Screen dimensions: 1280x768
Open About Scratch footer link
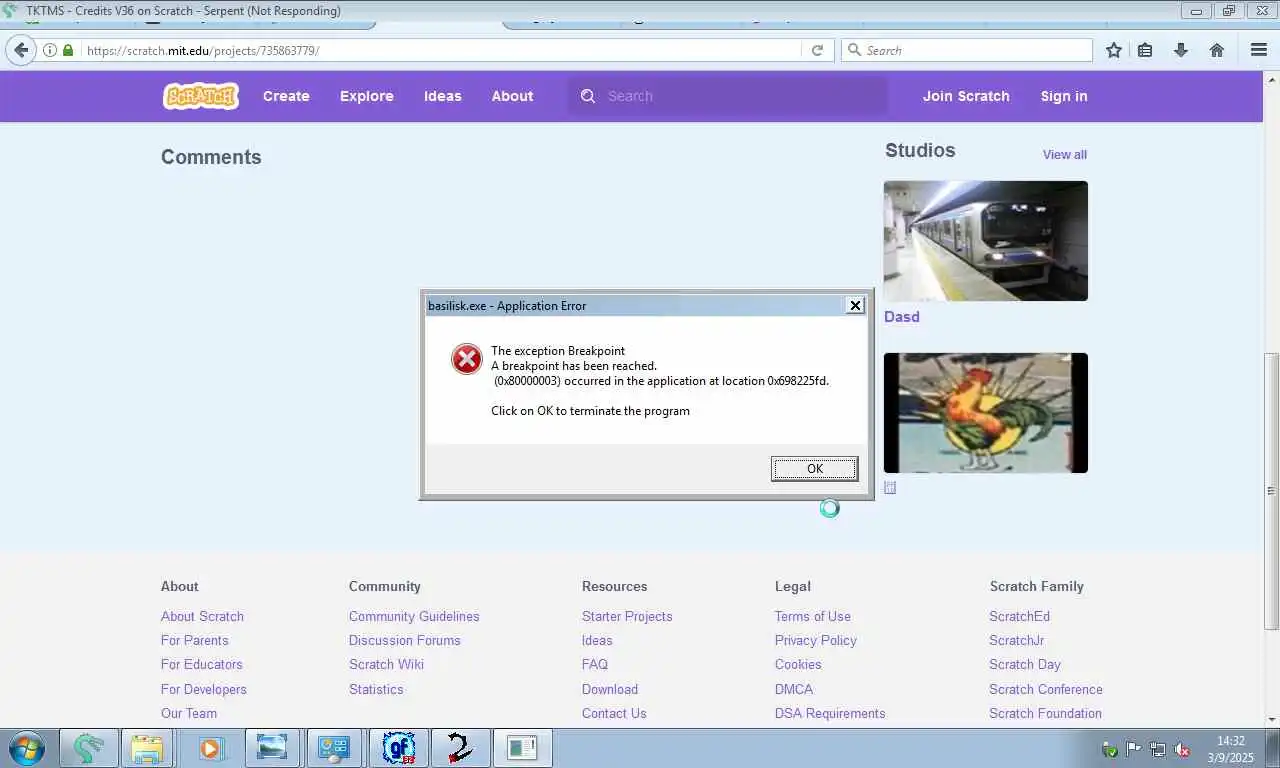coord(202,617)
